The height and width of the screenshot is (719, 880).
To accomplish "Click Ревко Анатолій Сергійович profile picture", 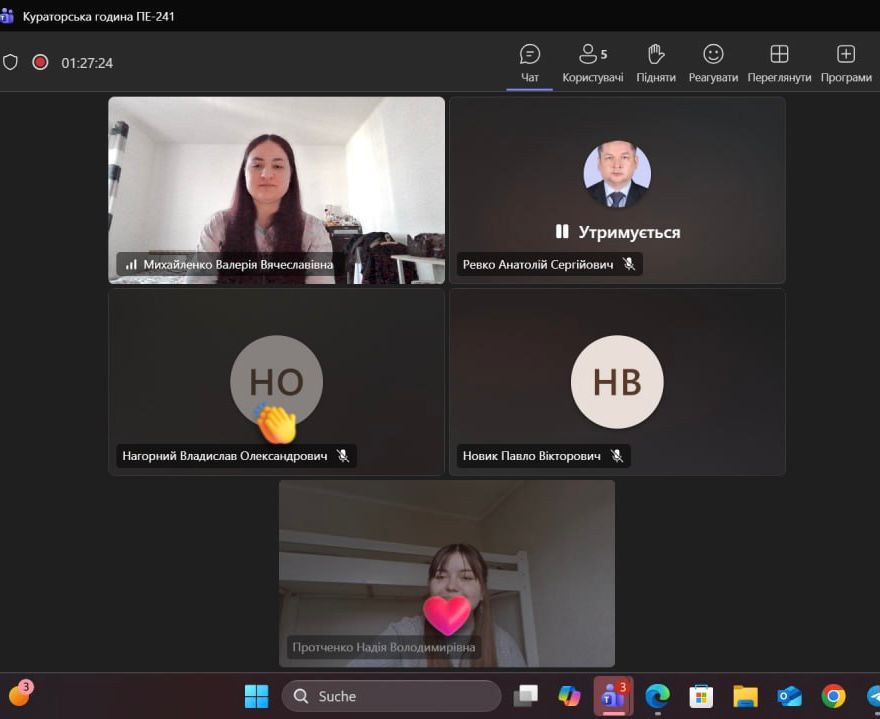I will tap(617, 174).
